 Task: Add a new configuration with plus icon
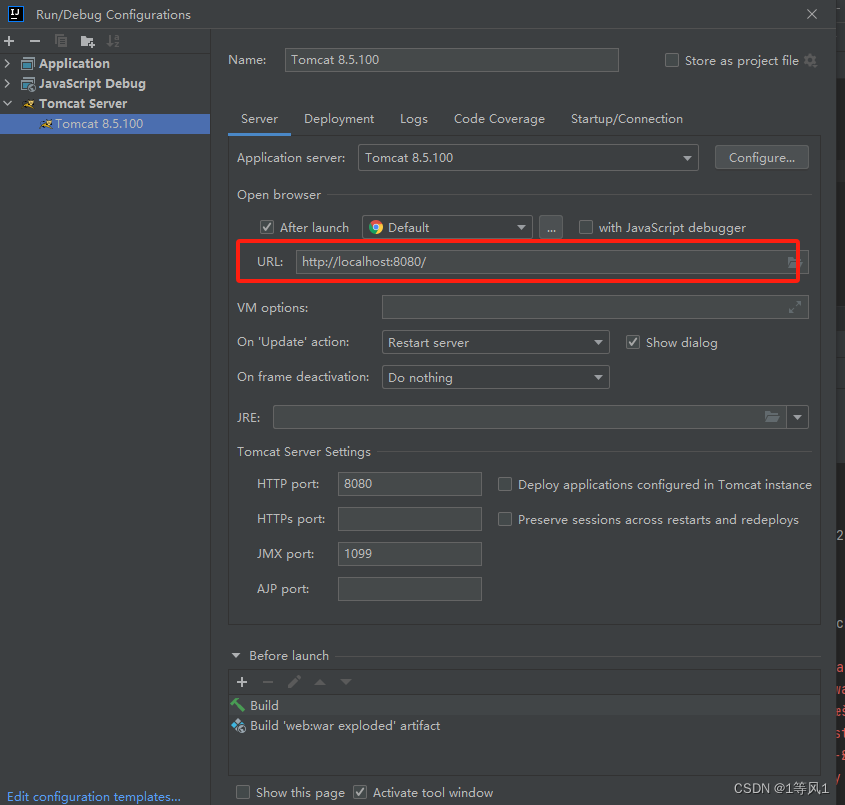[x=9, y=41]
